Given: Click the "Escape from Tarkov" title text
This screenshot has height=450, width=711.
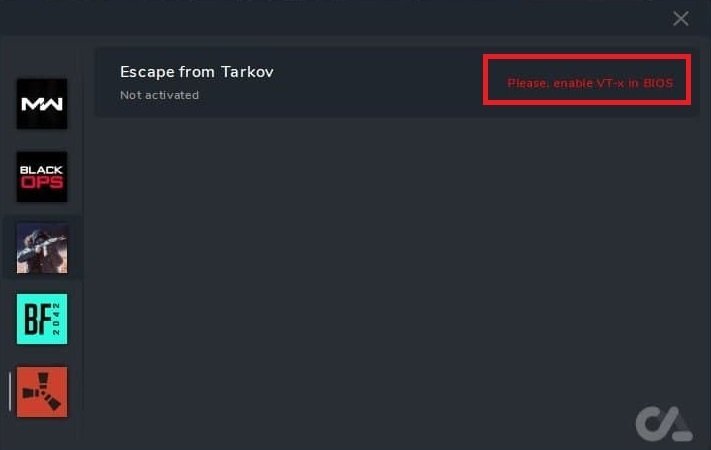Looking at the screenshot, I should [x=196, y=72].
